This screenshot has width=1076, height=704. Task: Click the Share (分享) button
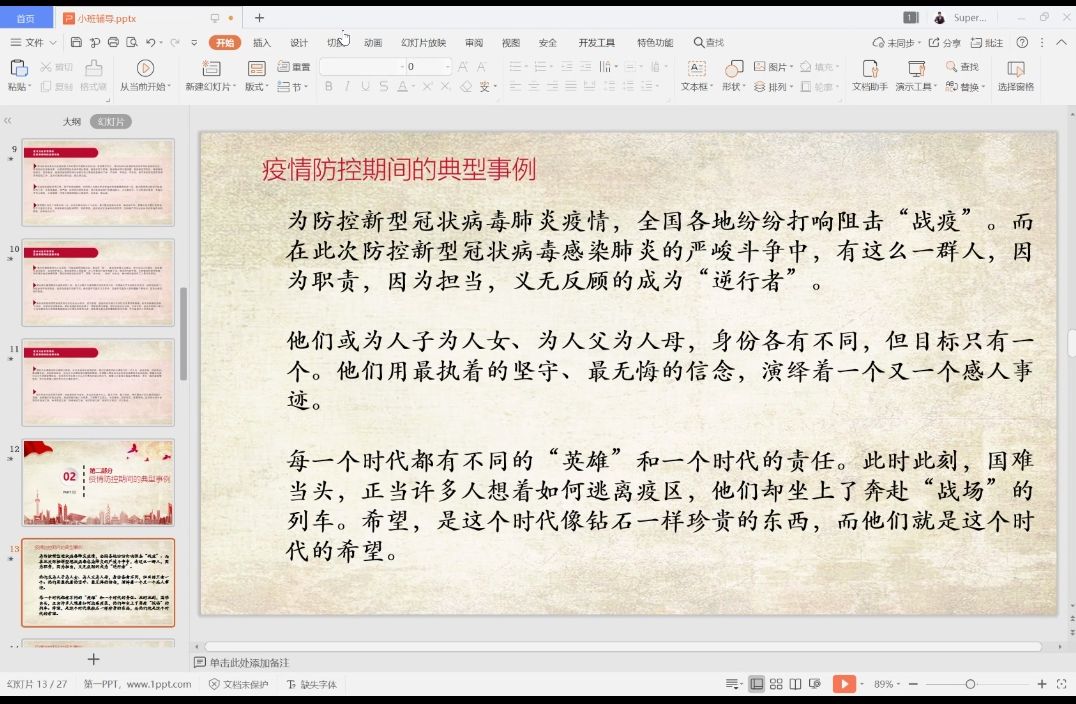pyautogui.click(x=945, y=43)
